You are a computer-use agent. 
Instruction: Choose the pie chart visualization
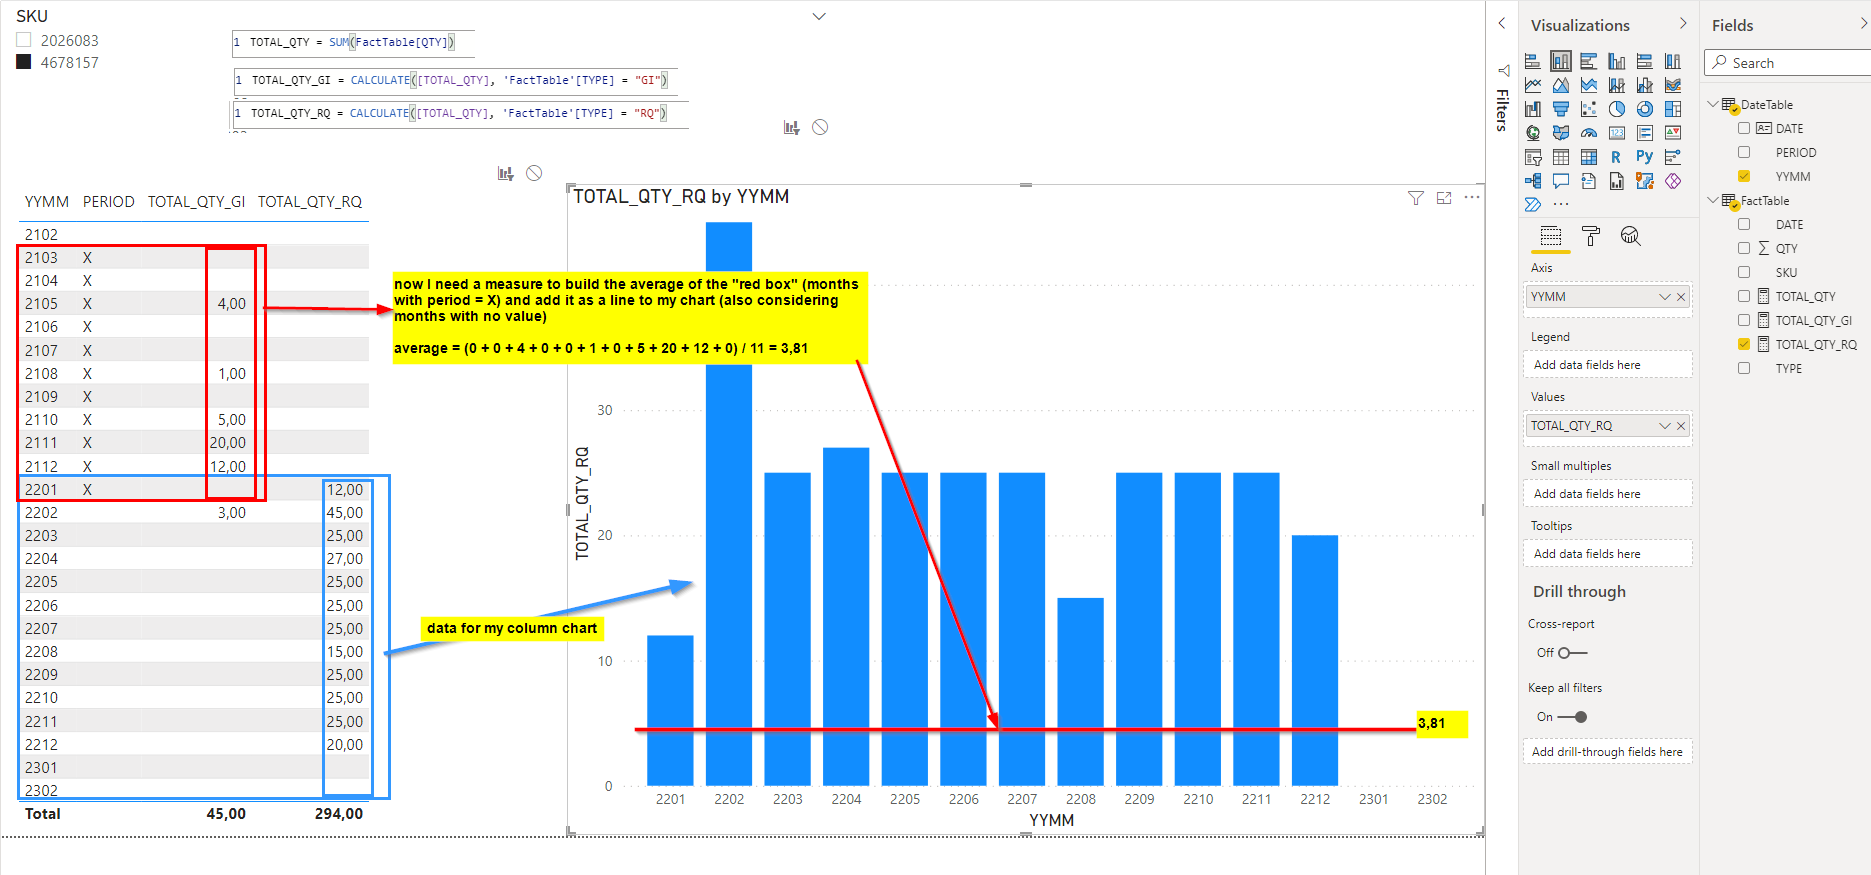coord(1617,109)
